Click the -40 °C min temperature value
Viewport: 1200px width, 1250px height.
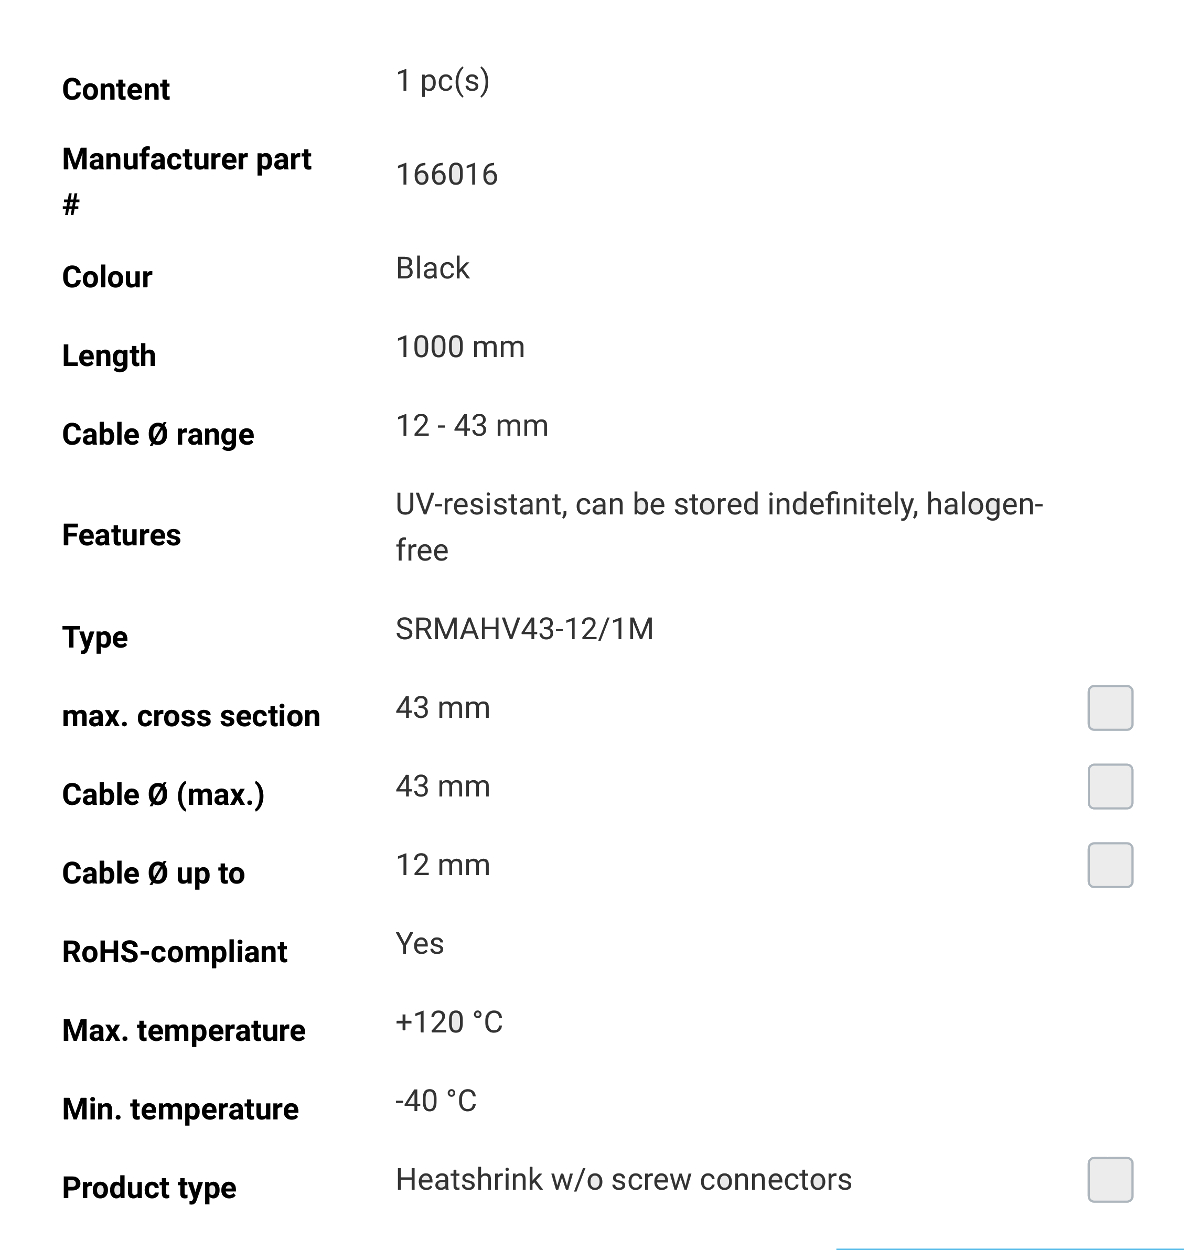pos(436,1101)
